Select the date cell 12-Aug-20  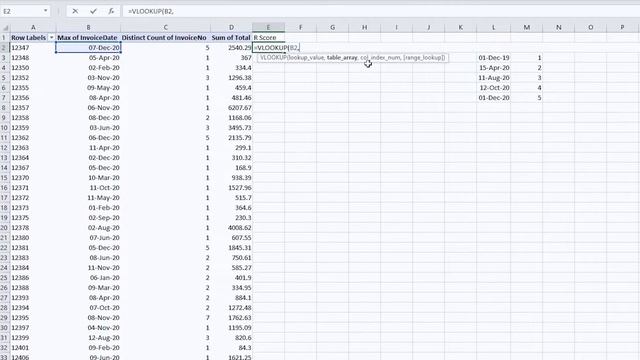pyautogui.click(x=88, y=338)
